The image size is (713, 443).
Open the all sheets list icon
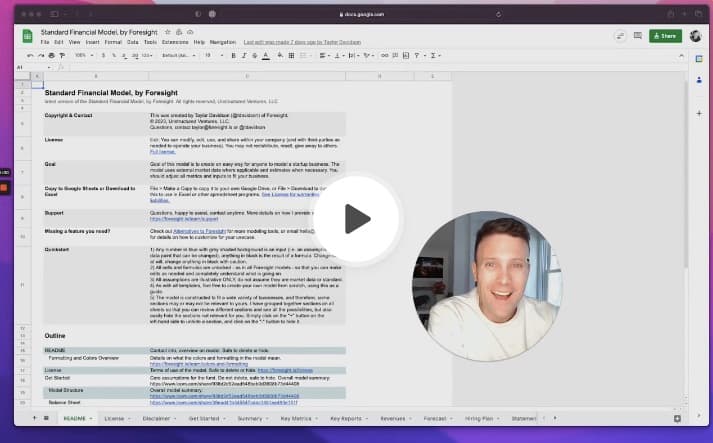pyautogui.click(x=46, y=417)
